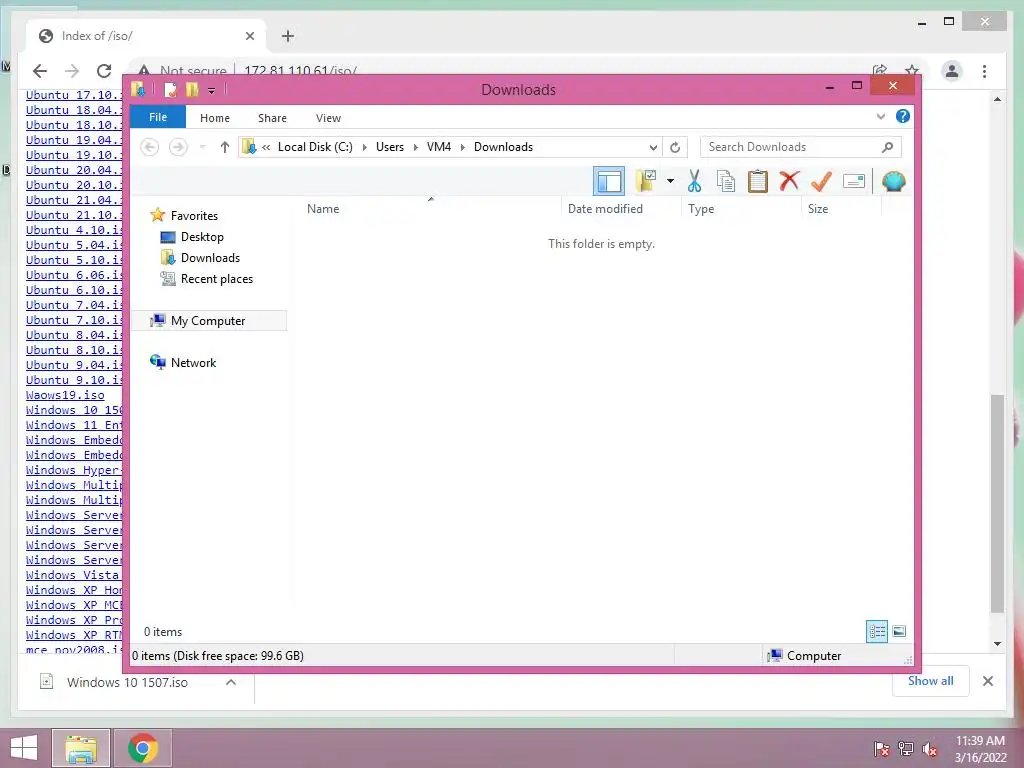
Task: Click the Classic Shell settings icon
Action: coord(893,181)
